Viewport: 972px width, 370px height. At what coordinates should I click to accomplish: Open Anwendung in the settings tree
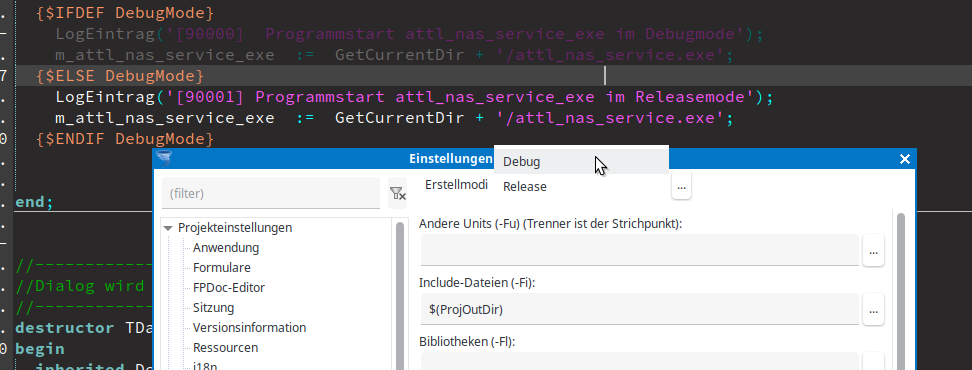[x=226, y=248]
